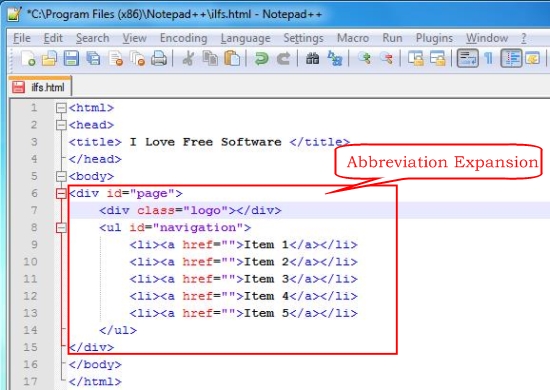Open the Window menu
The height and width of the screenshot is (390, 550).
pyautogui.click(x=487, y=38)
